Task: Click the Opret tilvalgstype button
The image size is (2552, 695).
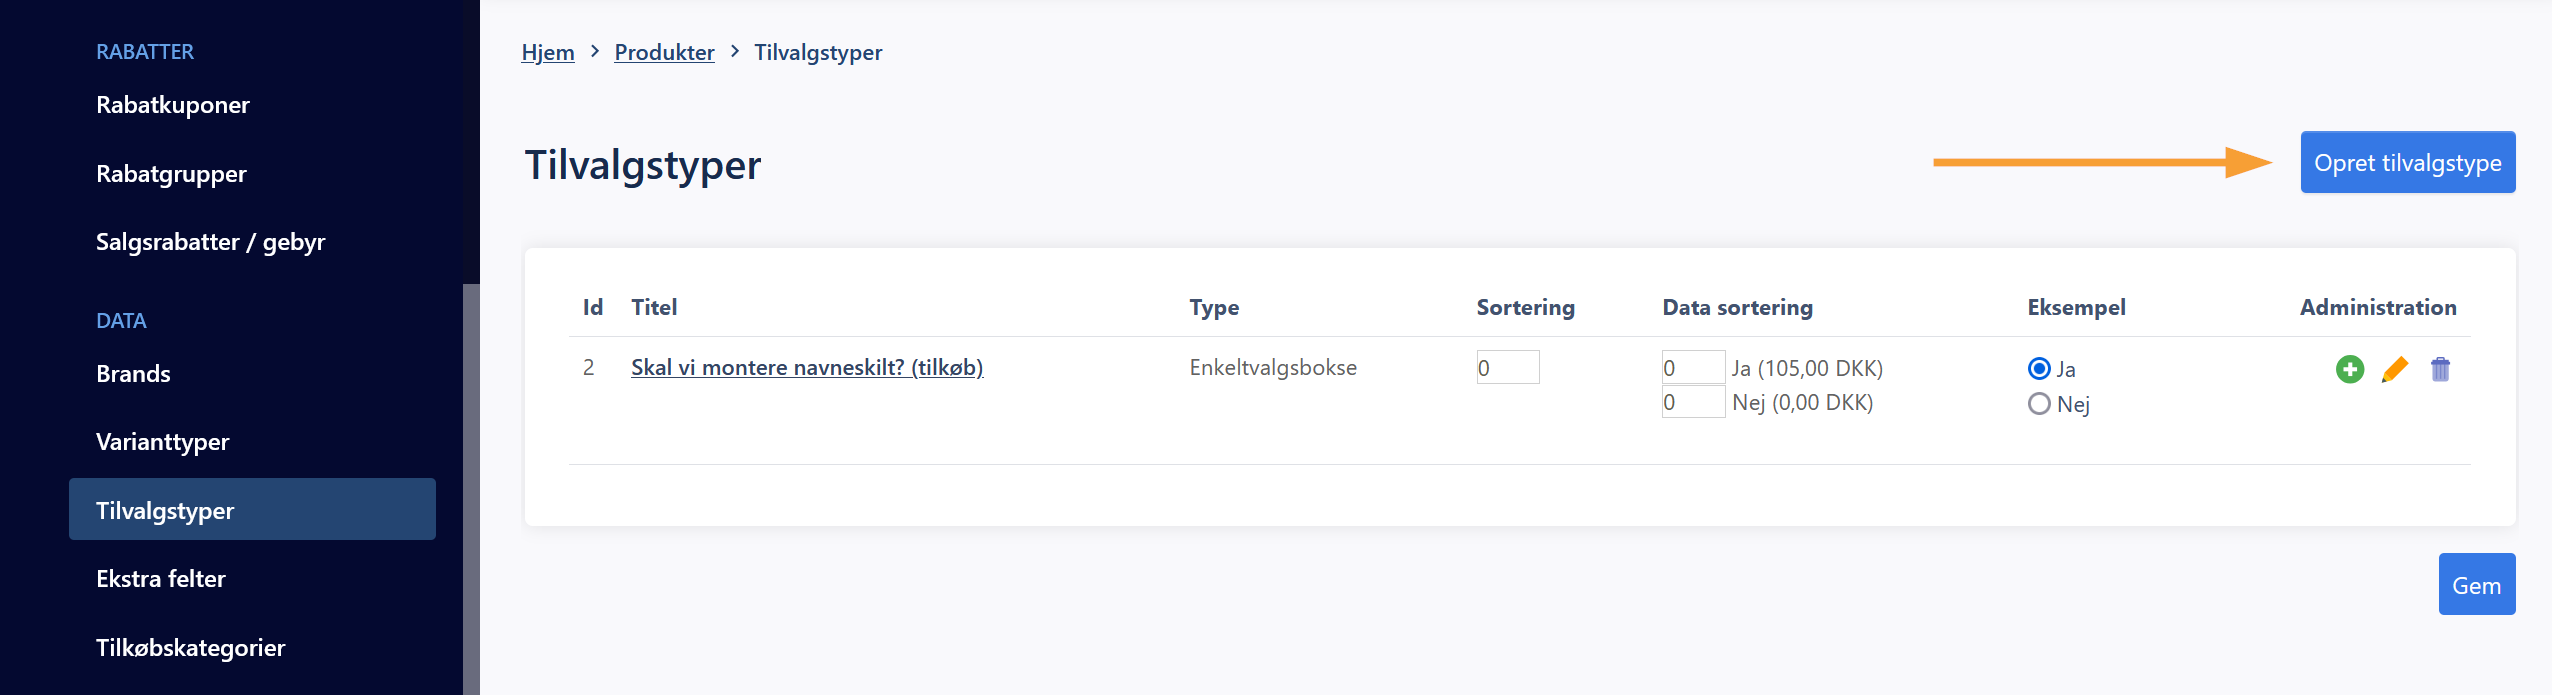Action: 2407,162
